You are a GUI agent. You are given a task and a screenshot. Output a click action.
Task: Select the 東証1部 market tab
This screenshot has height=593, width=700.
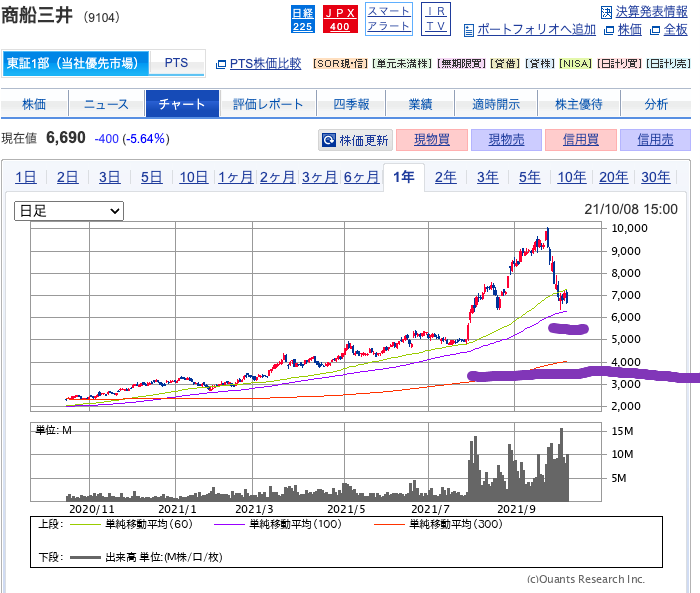coord(75,63)
